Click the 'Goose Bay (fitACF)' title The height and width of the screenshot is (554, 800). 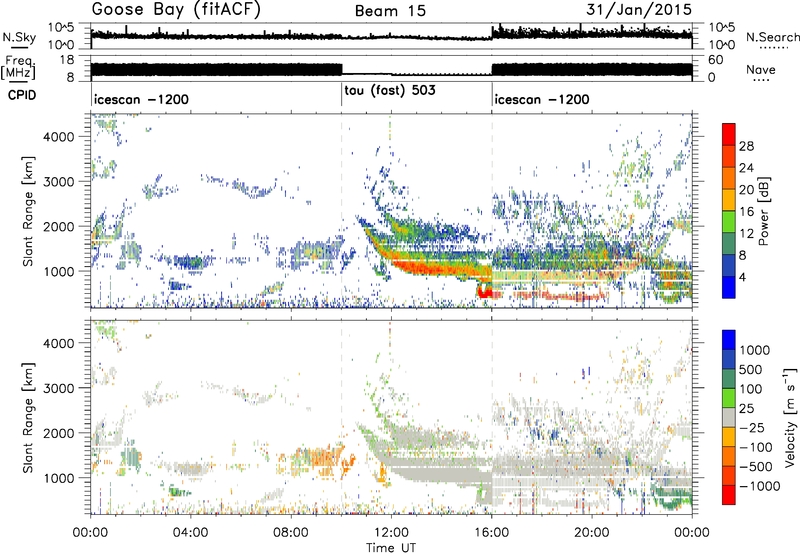(x=176, y=10)
